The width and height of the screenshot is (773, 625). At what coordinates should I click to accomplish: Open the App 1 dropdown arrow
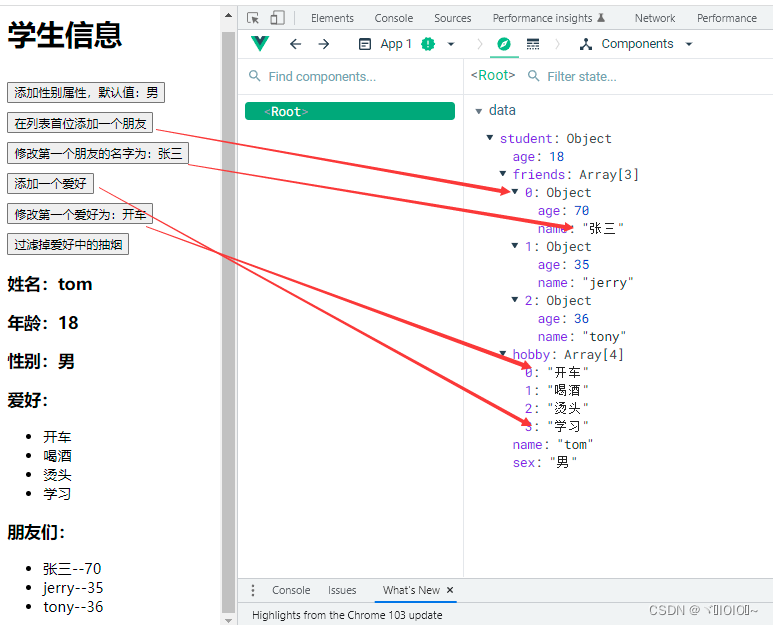451,44
